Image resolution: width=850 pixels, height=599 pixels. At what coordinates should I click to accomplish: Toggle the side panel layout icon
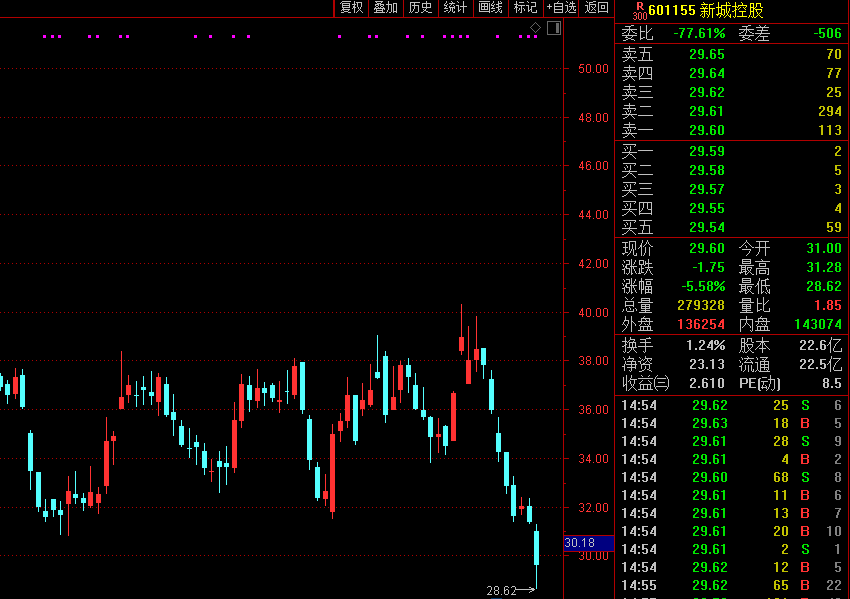[x=553, y=27]
